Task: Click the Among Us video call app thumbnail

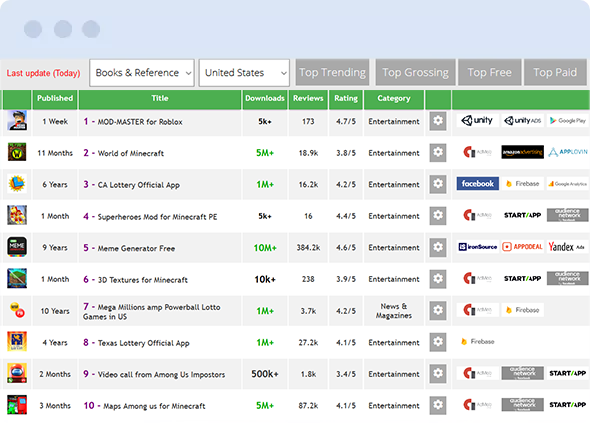Action: 17,373
